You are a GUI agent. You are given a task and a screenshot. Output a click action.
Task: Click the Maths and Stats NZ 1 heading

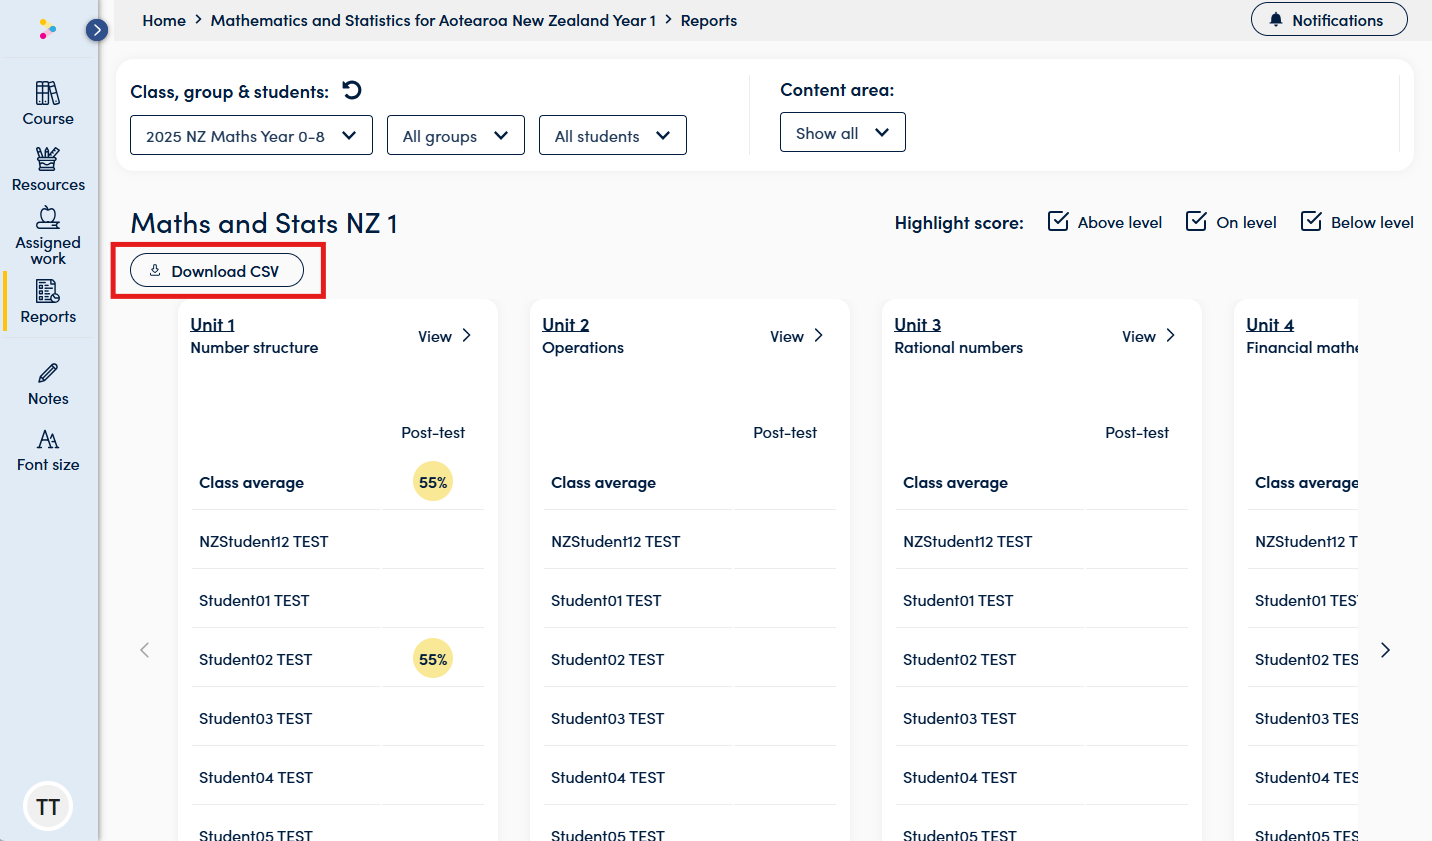point(264,223)
